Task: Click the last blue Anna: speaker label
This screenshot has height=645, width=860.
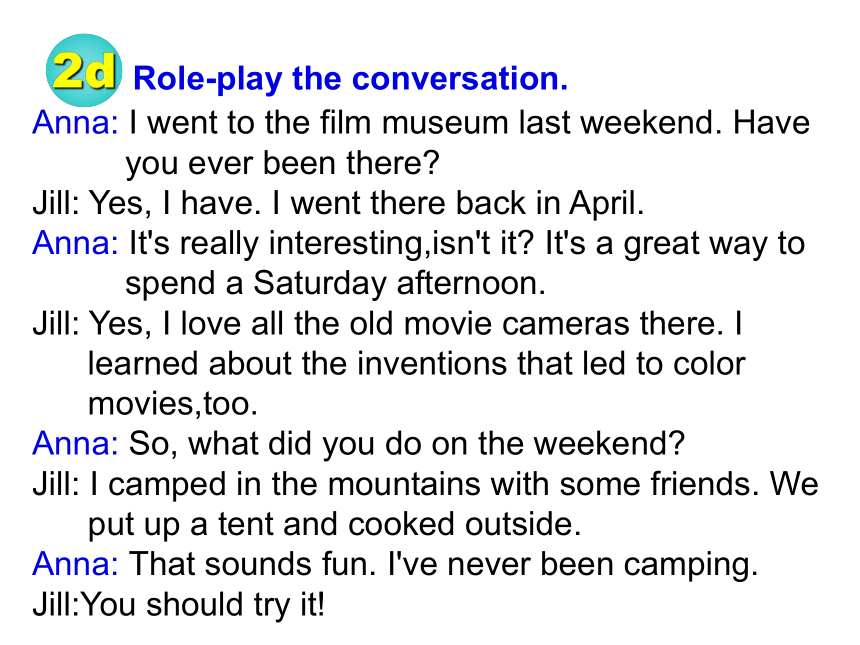Action: [x=75, y=564]
